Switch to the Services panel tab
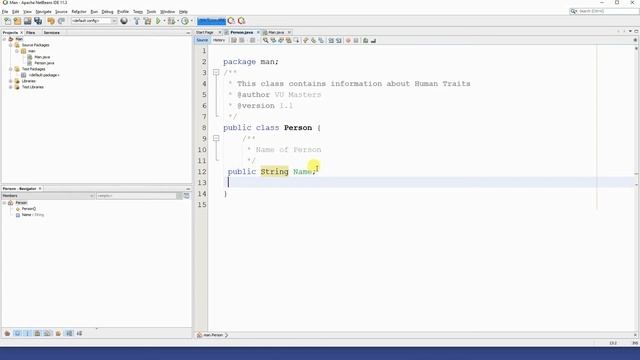 (51, 33)
